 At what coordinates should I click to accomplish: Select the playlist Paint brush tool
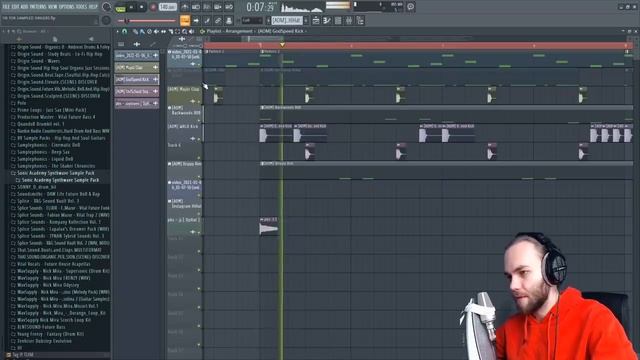coord(142,31)
